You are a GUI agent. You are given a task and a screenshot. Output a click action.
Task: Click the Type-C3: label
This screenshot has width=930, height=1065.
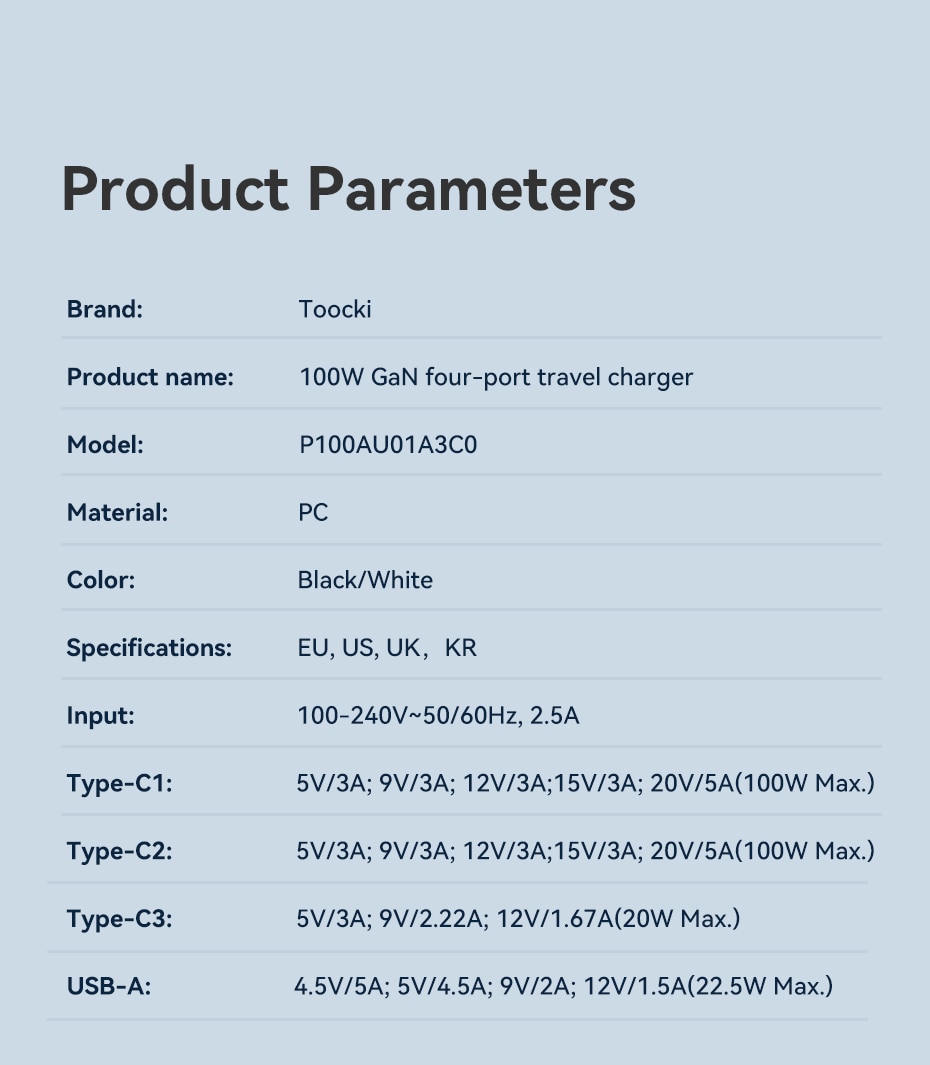coord(119,919)
